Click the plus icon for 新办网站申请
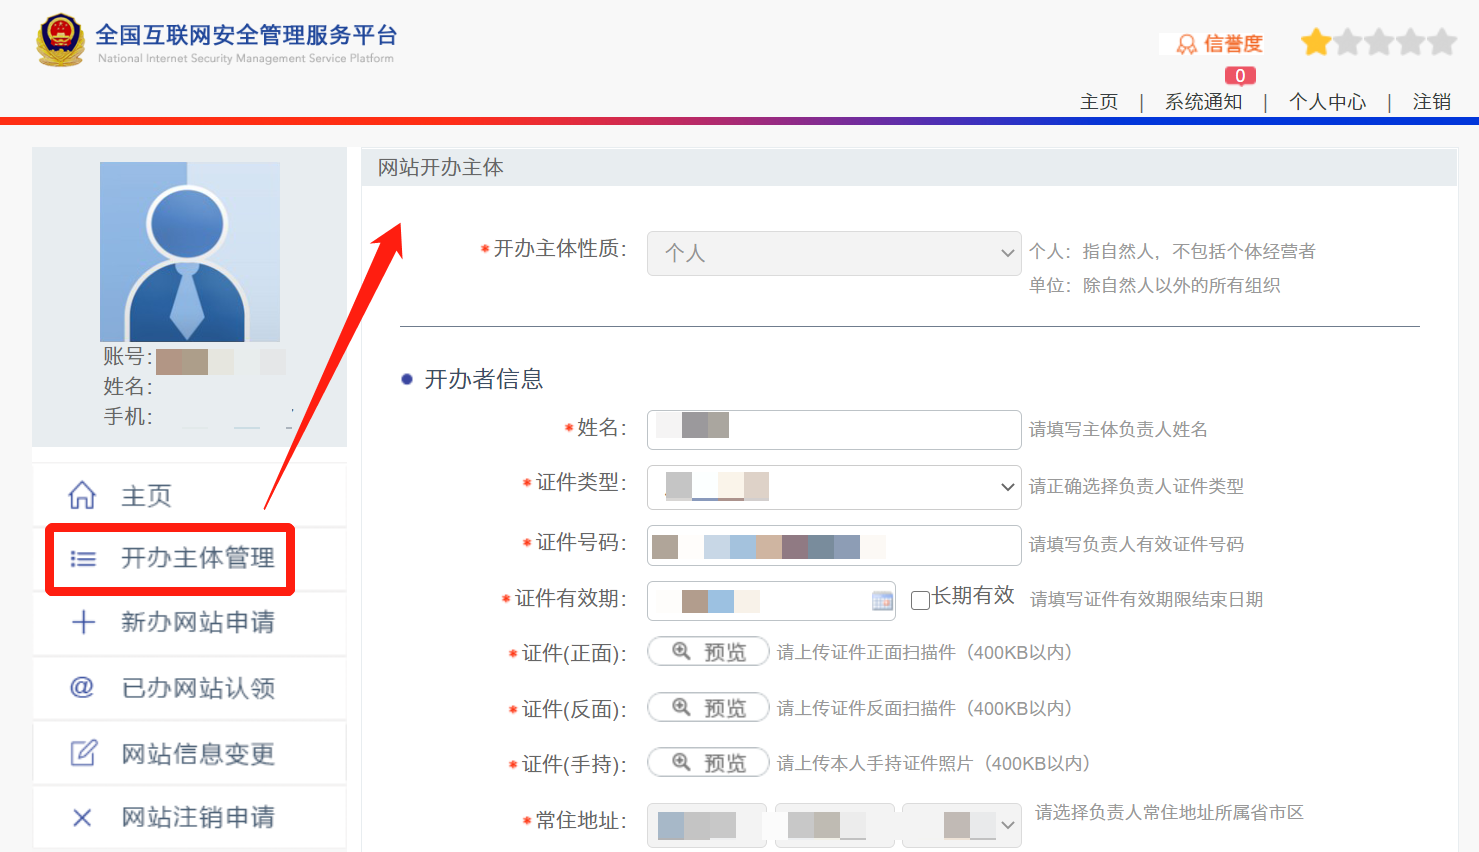1479x852 pixels. click(x=83, y=622)
